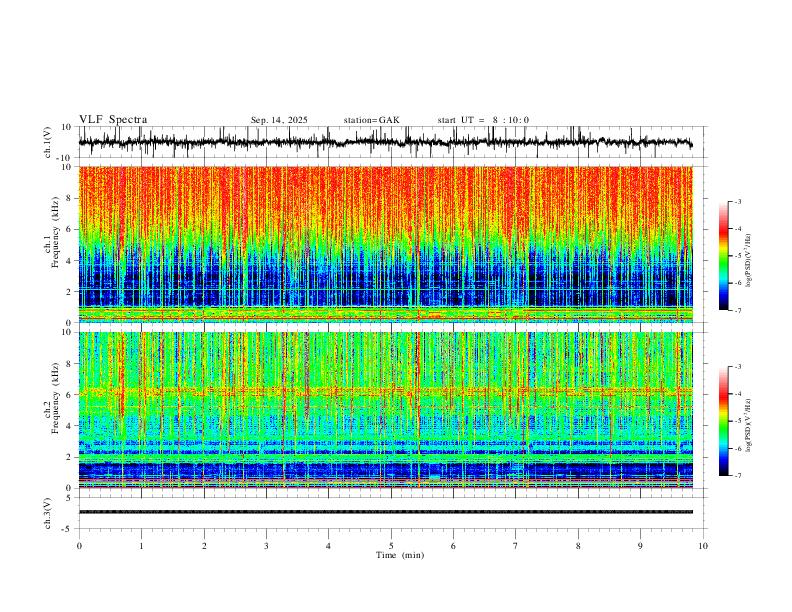Click the 'ch.3(V)' axis label
The height and width of the screenshot is (612, 792).
coord(48,514)
